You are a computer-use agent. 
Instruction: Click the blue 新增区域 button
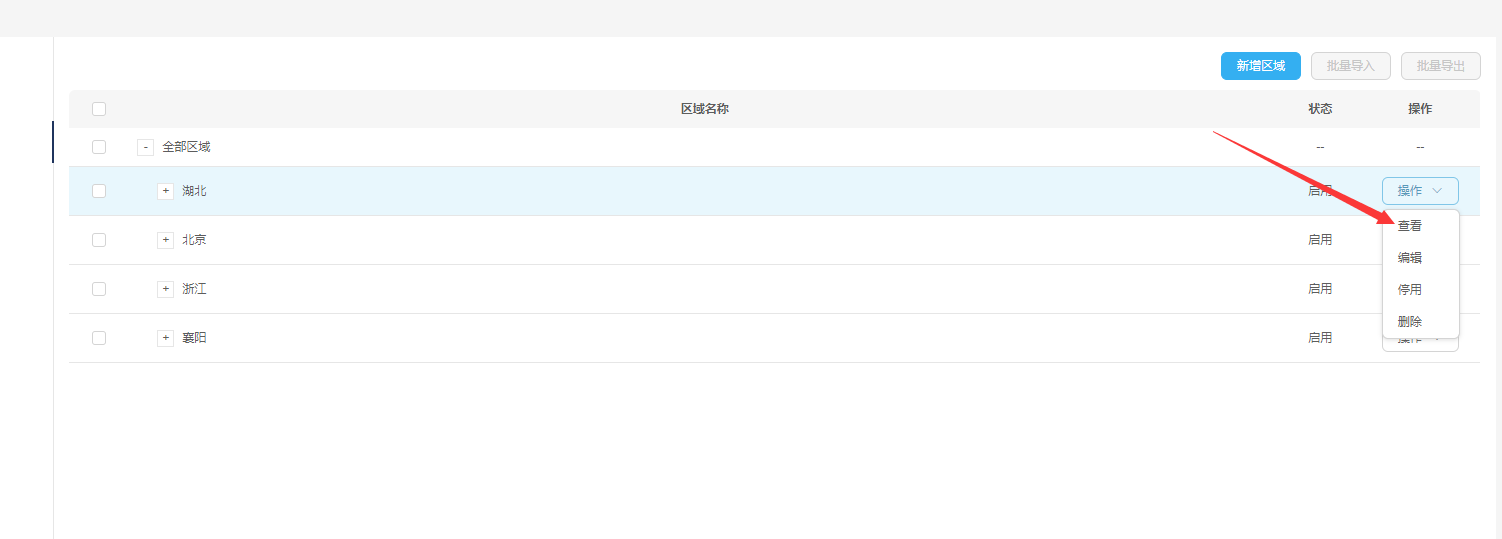[x=1260, y=66]
